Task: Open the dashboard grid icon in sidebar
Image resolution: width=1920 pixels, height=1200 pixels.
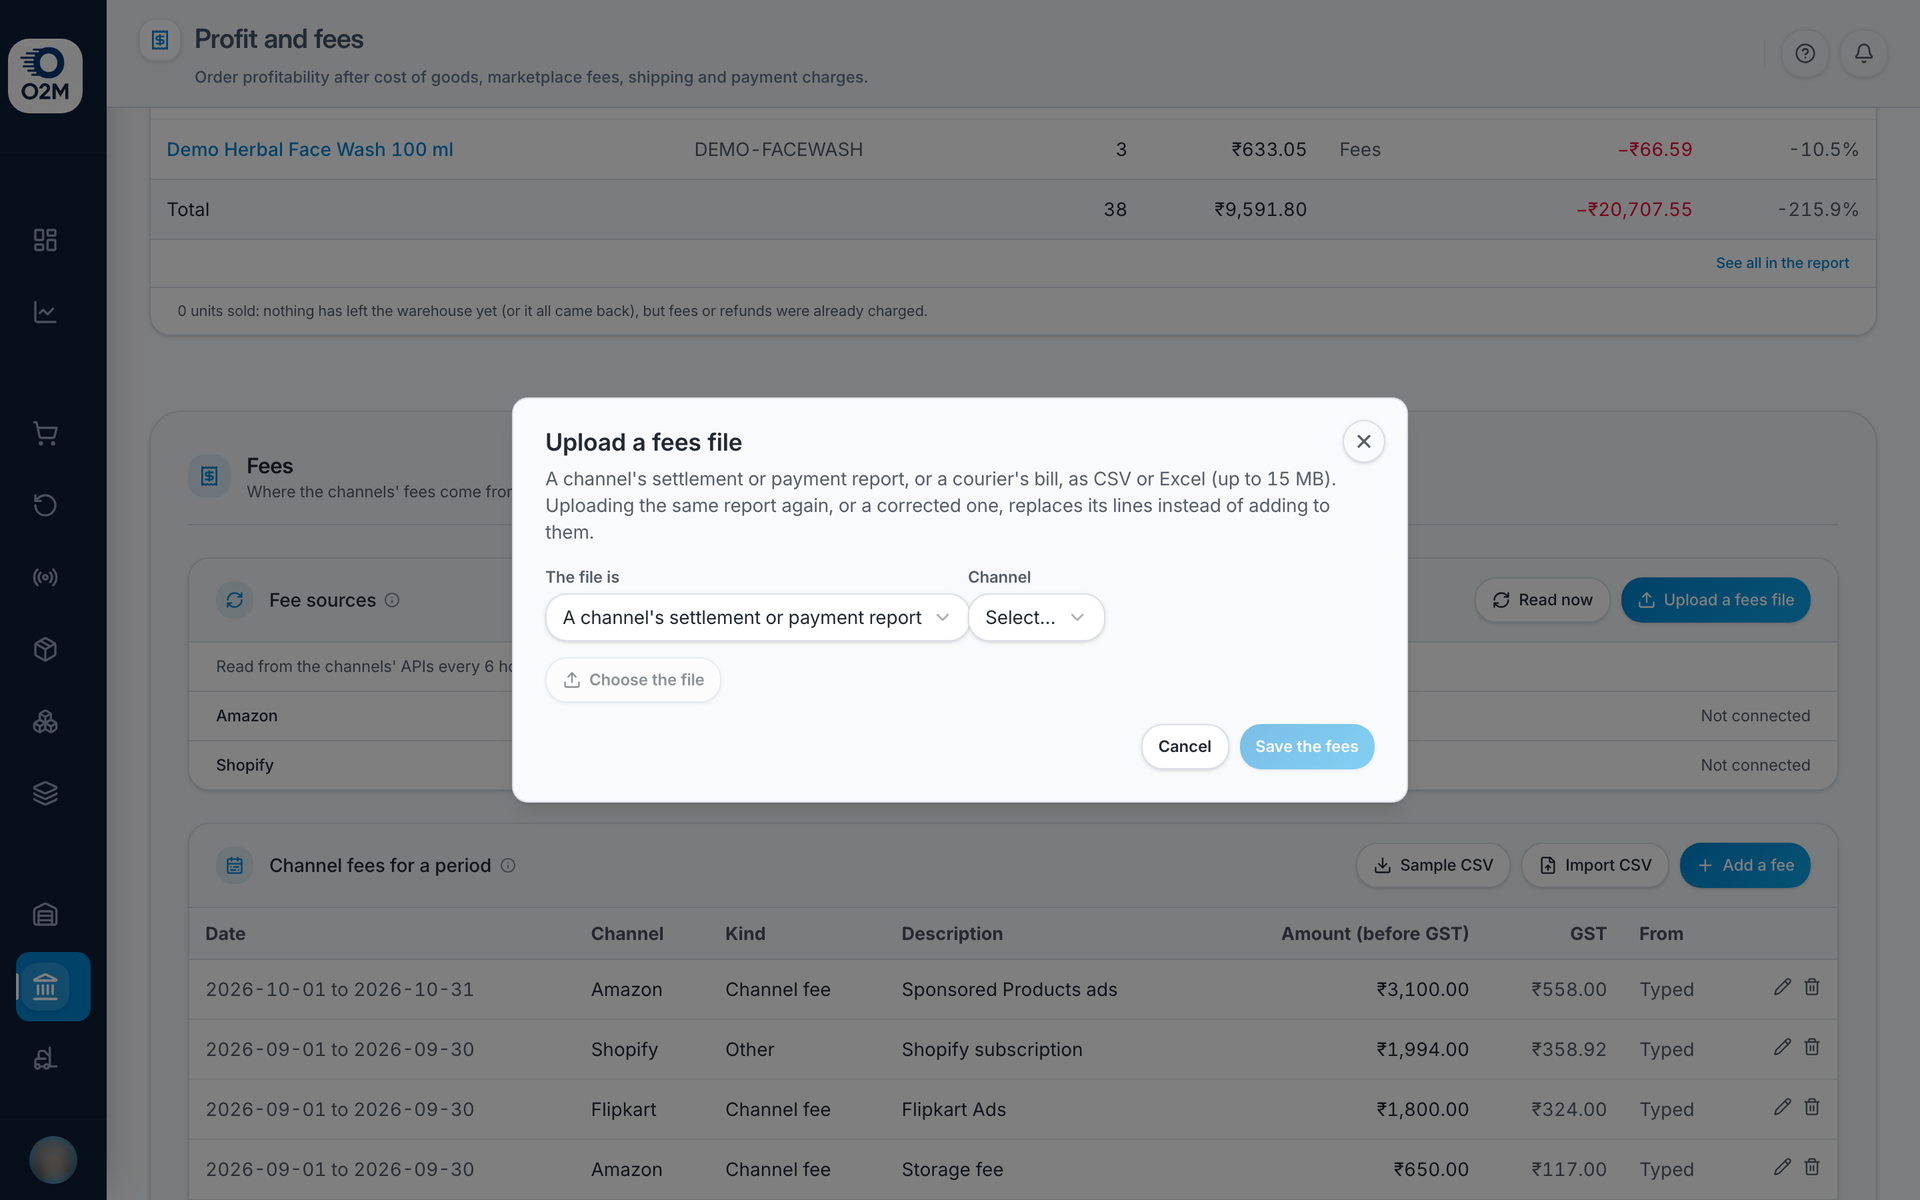Action: click(45, 240)
